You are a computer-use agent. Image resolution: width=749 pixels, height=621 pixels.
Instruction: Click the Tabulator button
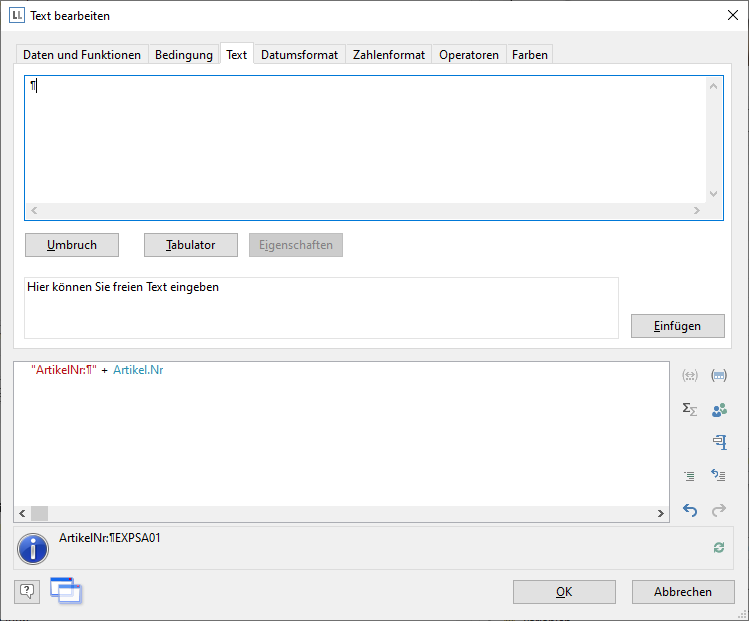190,245
